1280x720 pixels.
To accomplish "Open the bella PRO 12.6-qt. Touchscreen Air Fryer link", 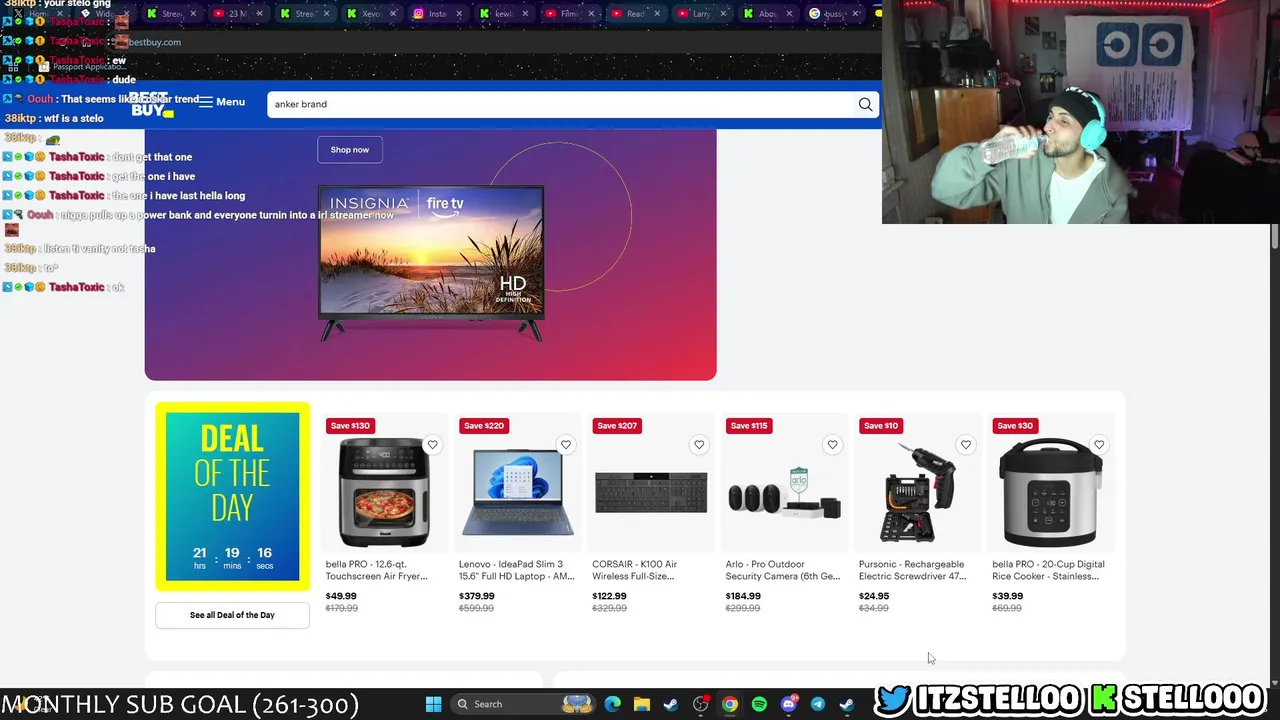I will point(376,570).
